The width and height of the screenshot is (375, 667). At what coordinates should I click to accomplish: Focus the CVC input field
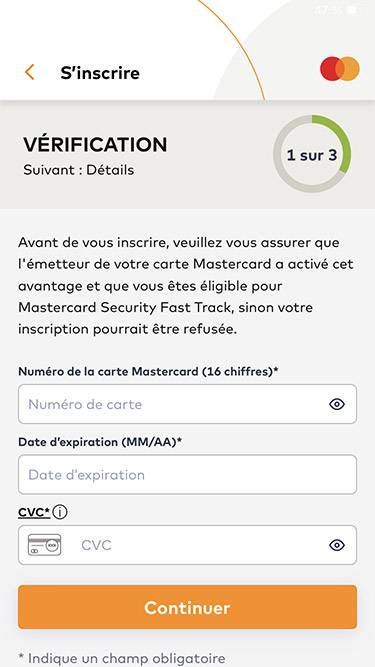[x=188, y=545]
